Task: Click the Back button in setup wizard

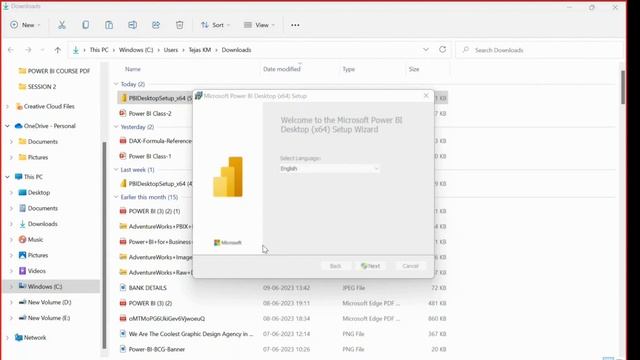Action: pyautogui.click(x=335, y=266)
